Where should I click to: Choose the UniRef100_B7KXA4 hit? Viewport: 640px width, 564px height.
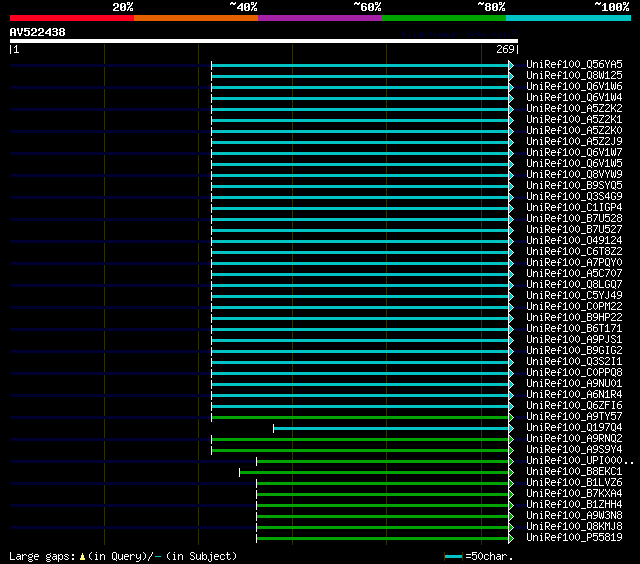tap(574, 494)
